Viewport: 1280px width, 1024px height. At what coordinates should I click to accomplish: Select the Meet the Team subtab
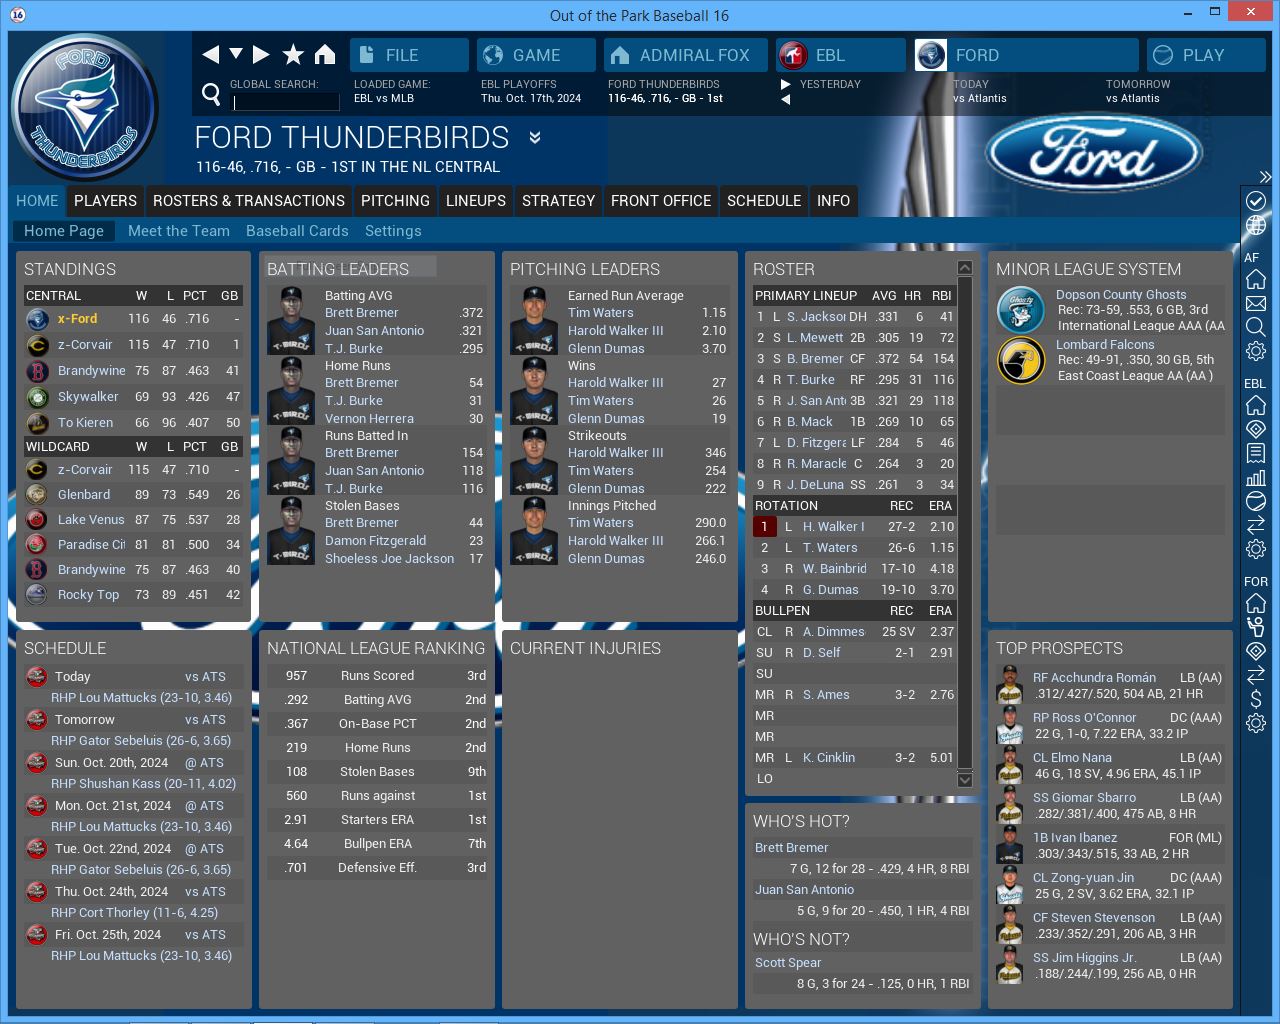(179, 231)
